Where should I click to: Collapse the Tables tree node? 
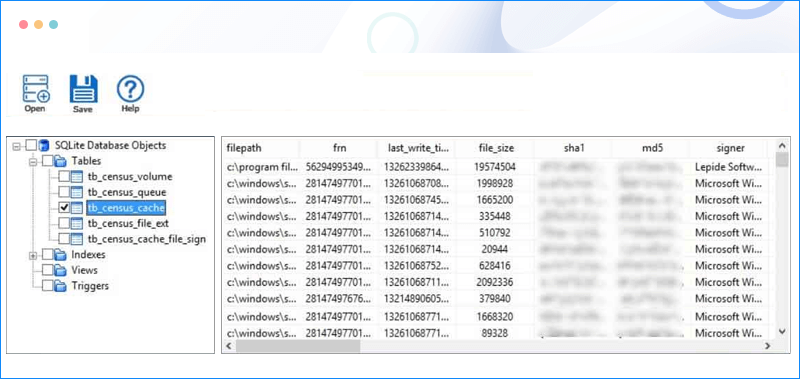click(x=33, y=162)
